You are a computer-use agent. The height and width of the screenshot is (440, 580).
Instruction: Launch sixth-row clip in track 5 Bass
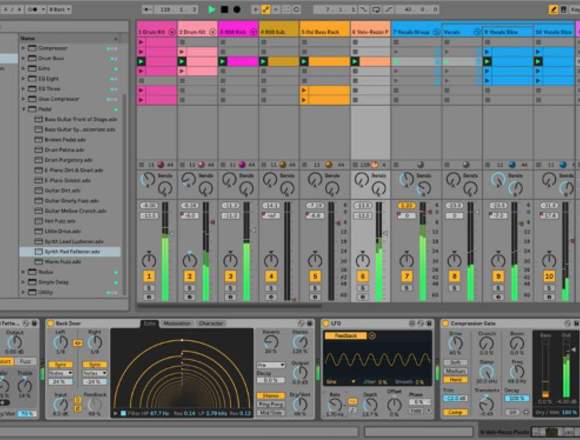[x=304, y=90]
